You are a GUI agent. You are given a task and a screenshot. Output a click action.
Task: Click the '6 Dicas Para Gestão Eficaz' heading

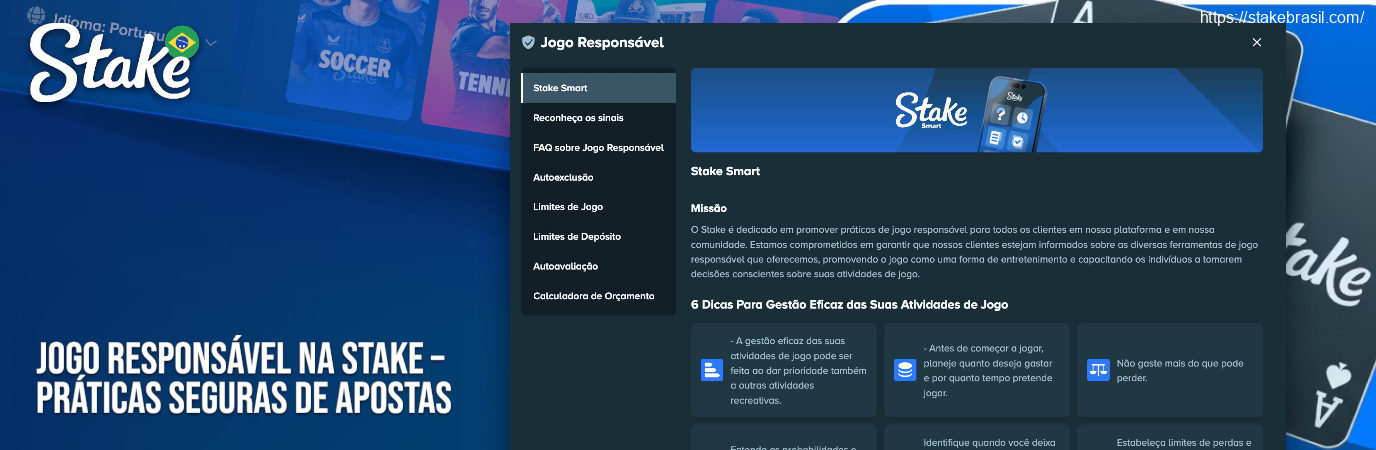pyautogui.click(x=849, y=304)
